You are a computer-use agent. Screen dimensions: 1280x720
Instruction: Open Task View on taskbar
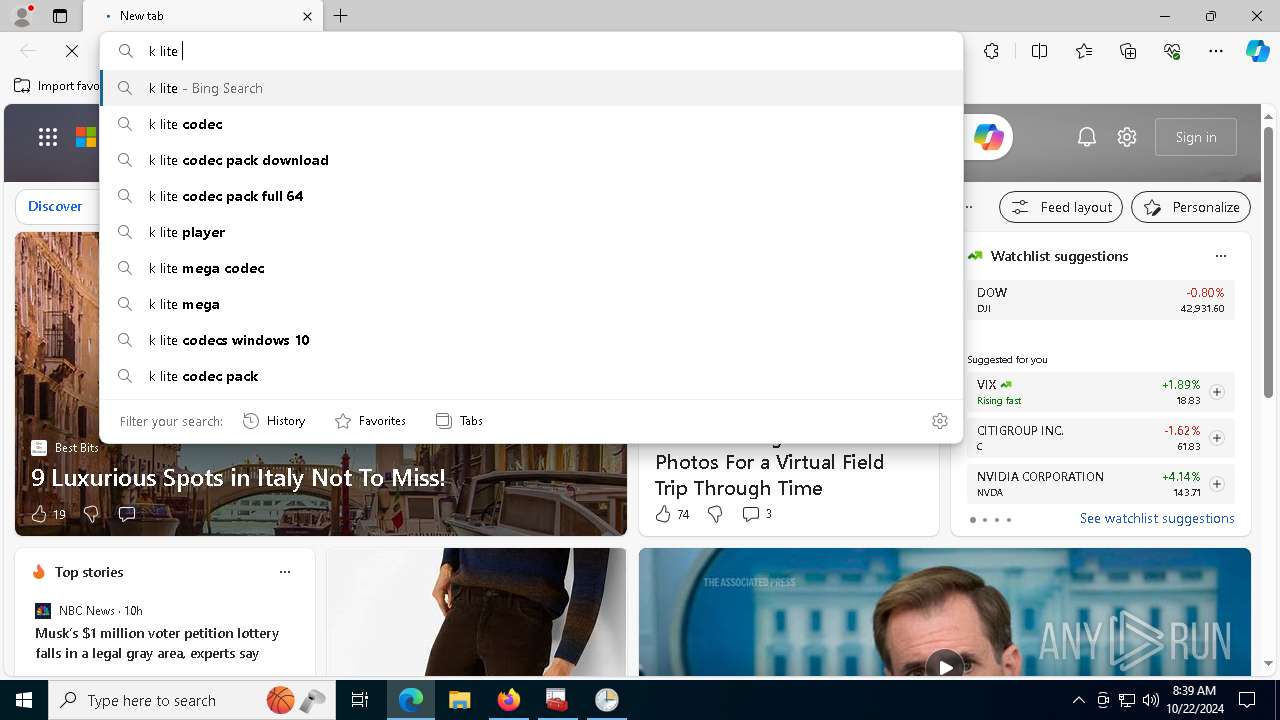360,700
